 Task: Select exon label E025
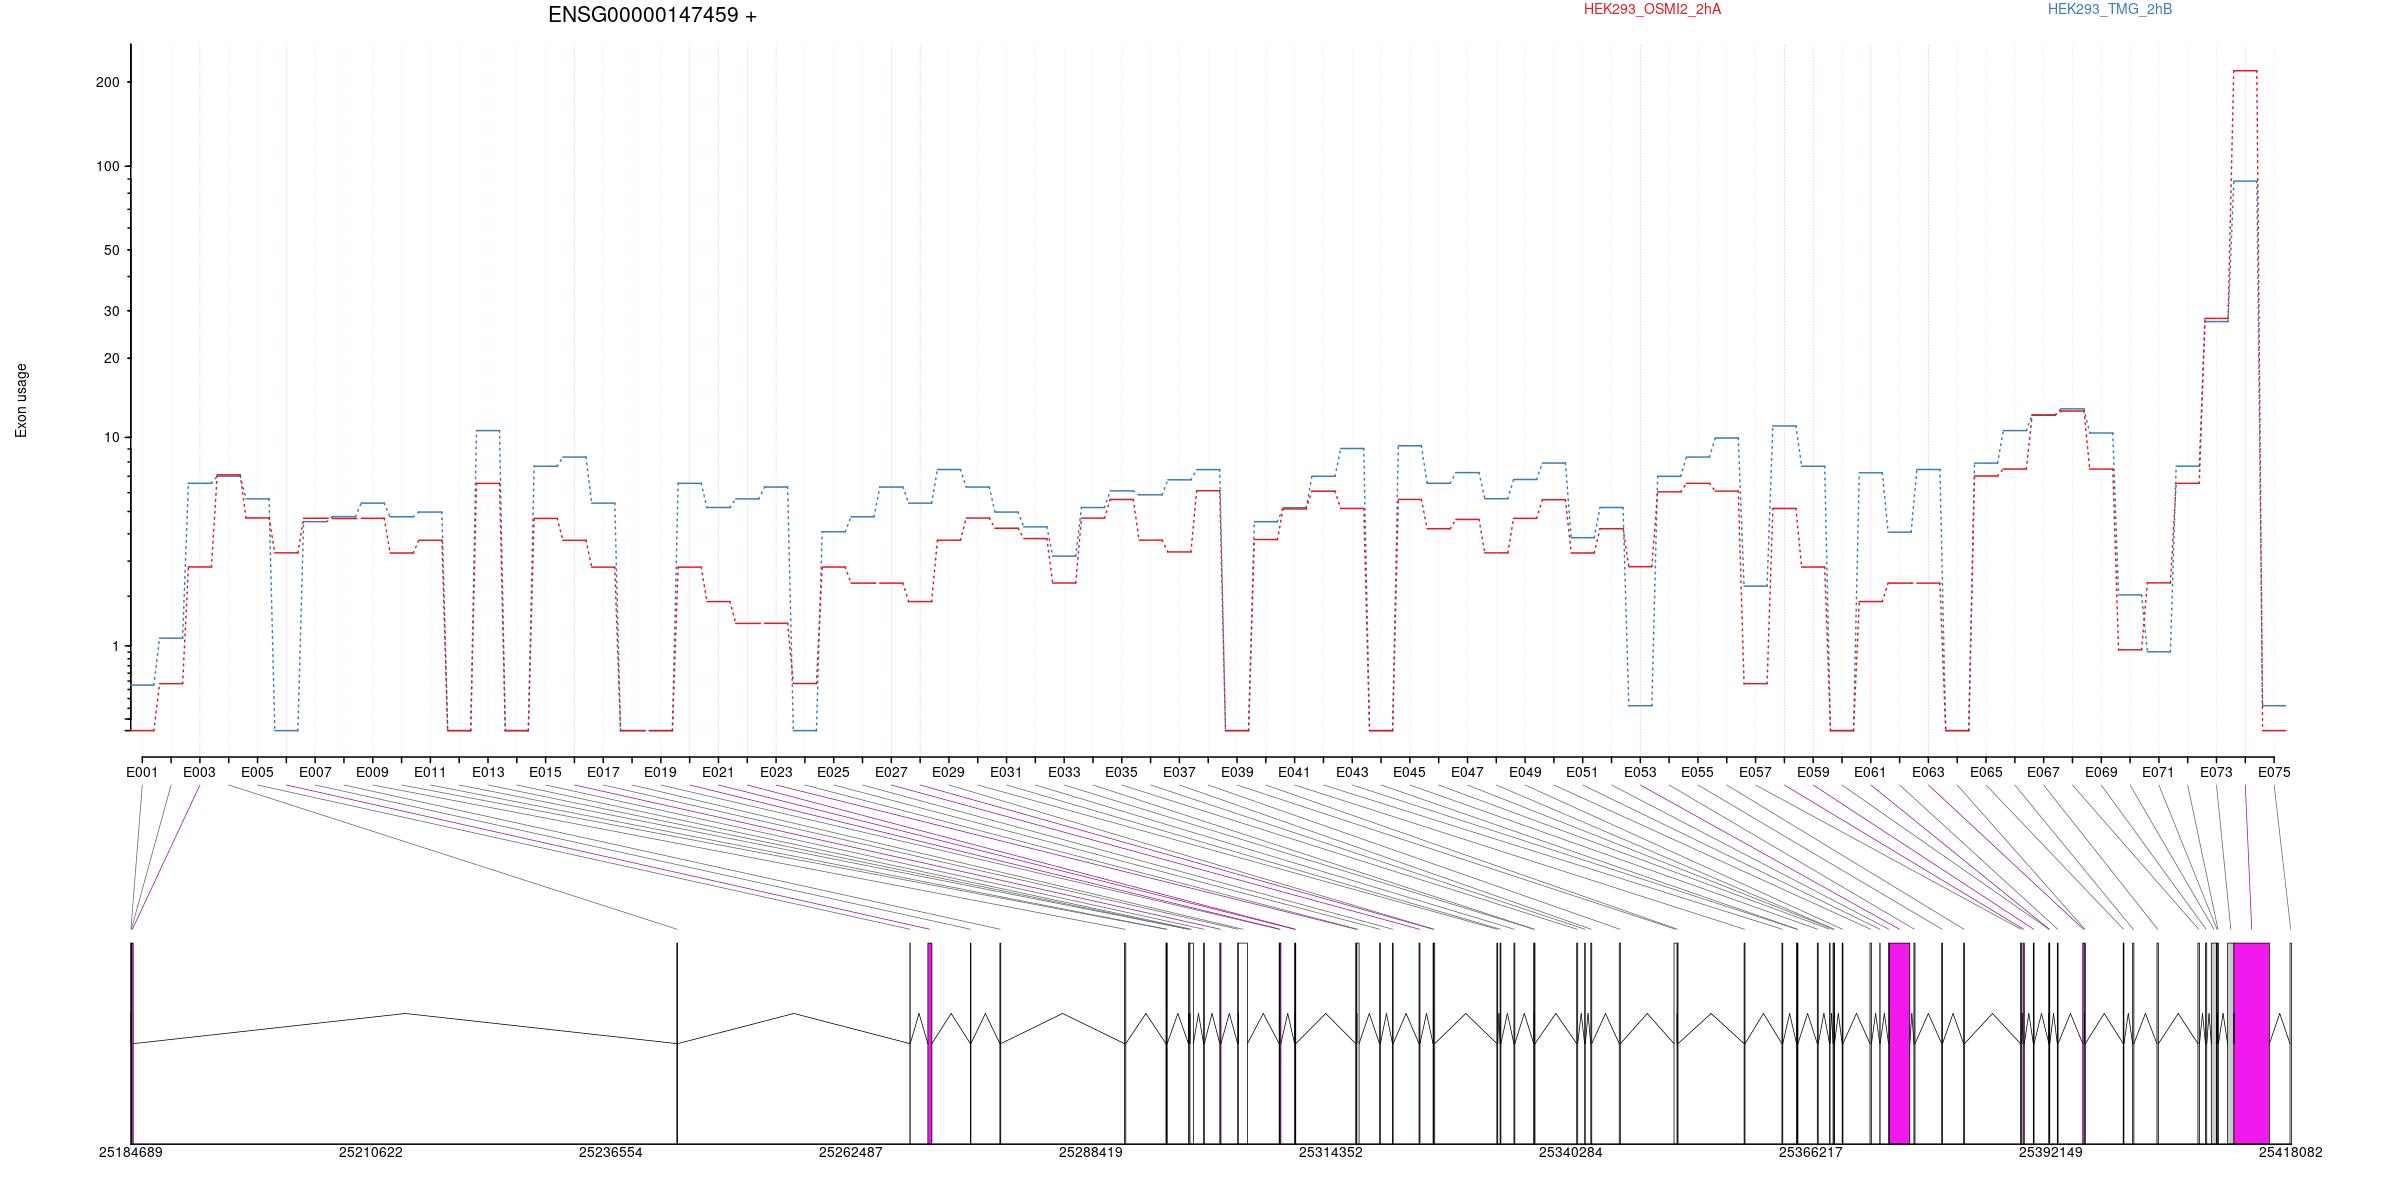tap(833, 772)
